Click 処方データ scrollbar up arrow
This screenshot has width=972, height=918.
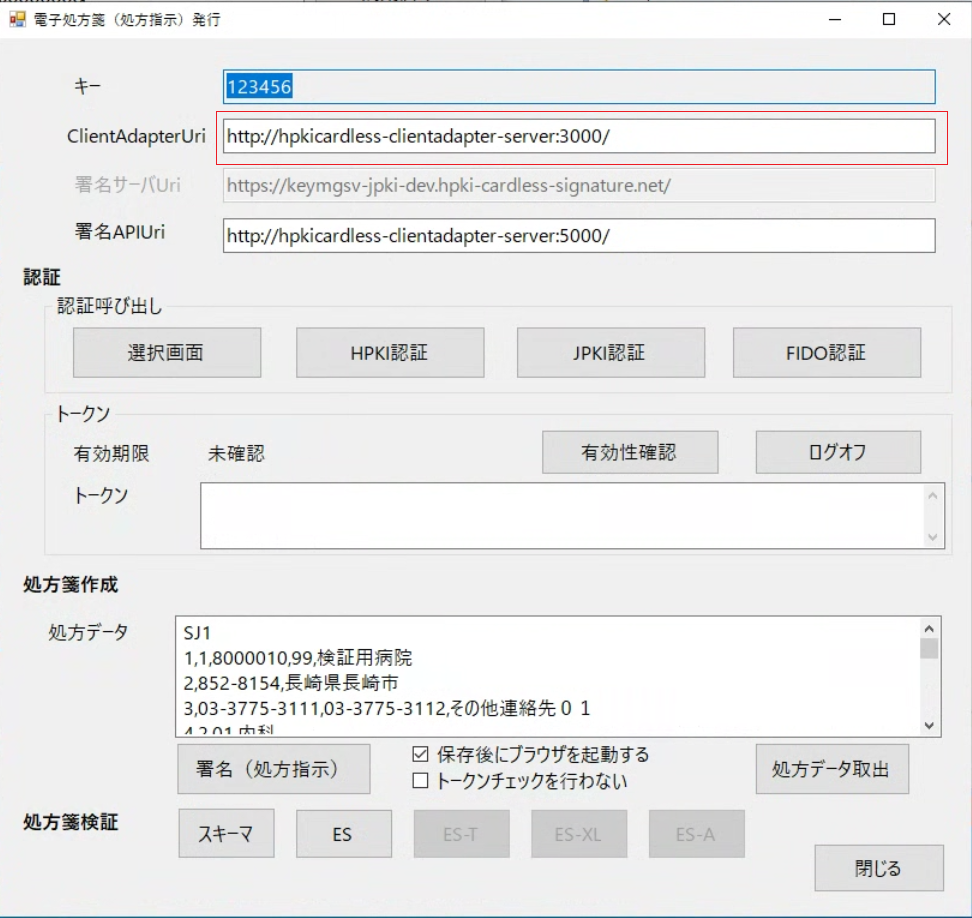pyautogui.click(x=929, y=629)
